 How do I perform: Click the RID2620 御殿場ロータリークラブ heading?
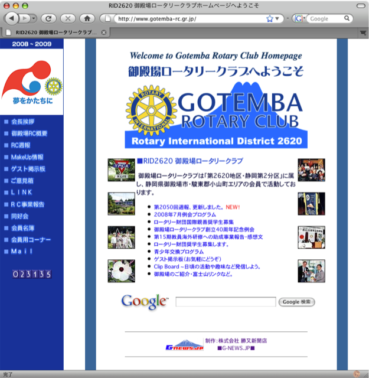[190, 161]
